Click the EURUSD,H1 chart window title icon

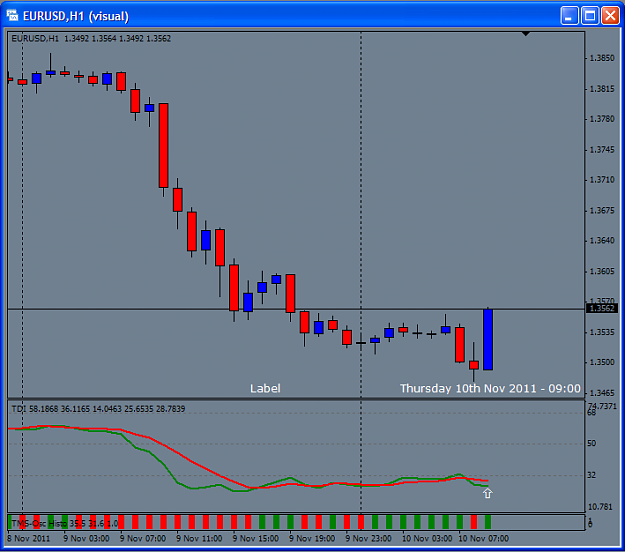click(12, 16)
